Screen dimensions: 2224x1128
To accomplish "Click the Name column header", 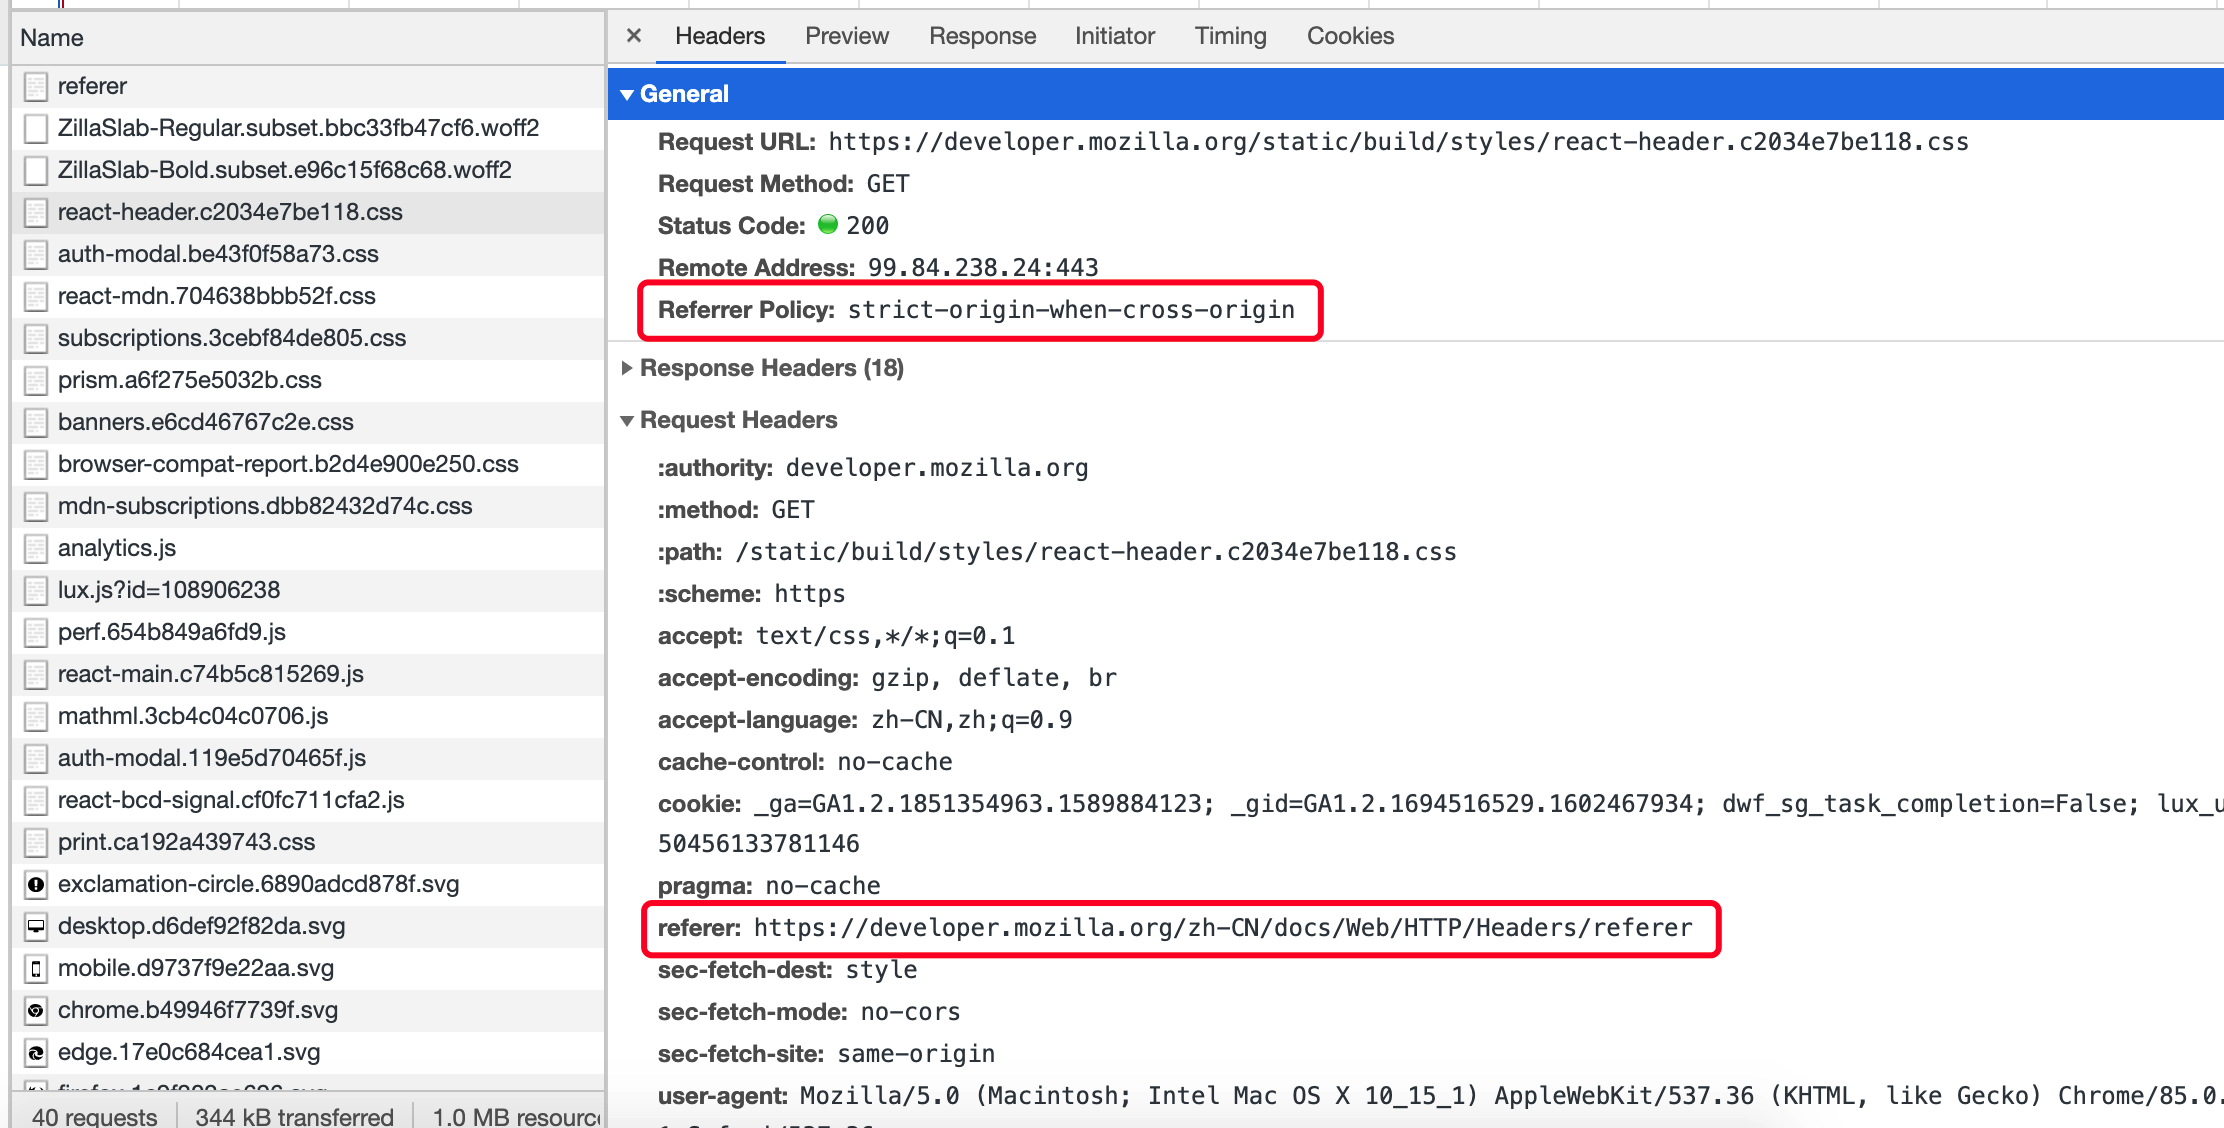I will pos(52,38).
